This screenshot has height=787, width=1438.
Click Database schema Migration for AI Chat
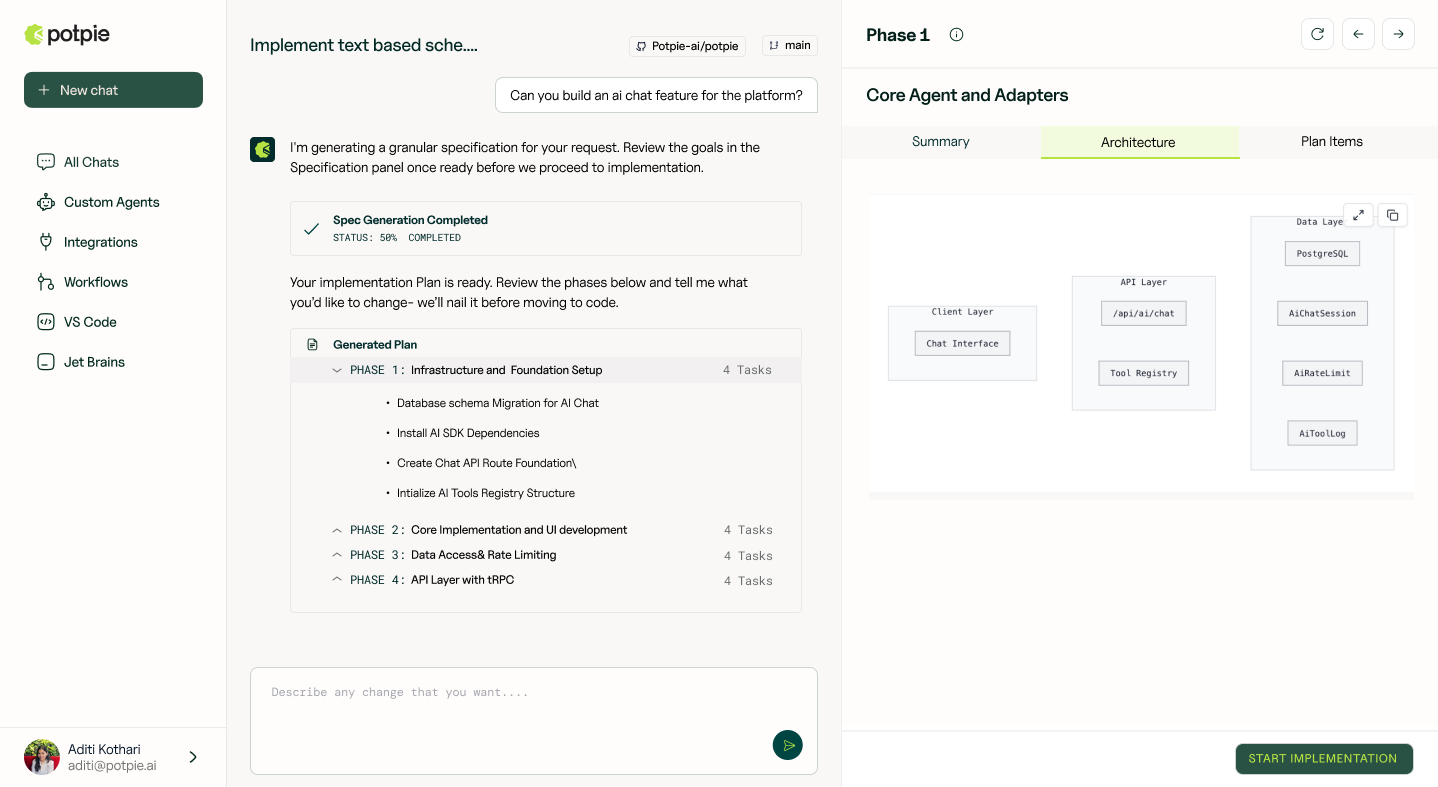point(498,403)
